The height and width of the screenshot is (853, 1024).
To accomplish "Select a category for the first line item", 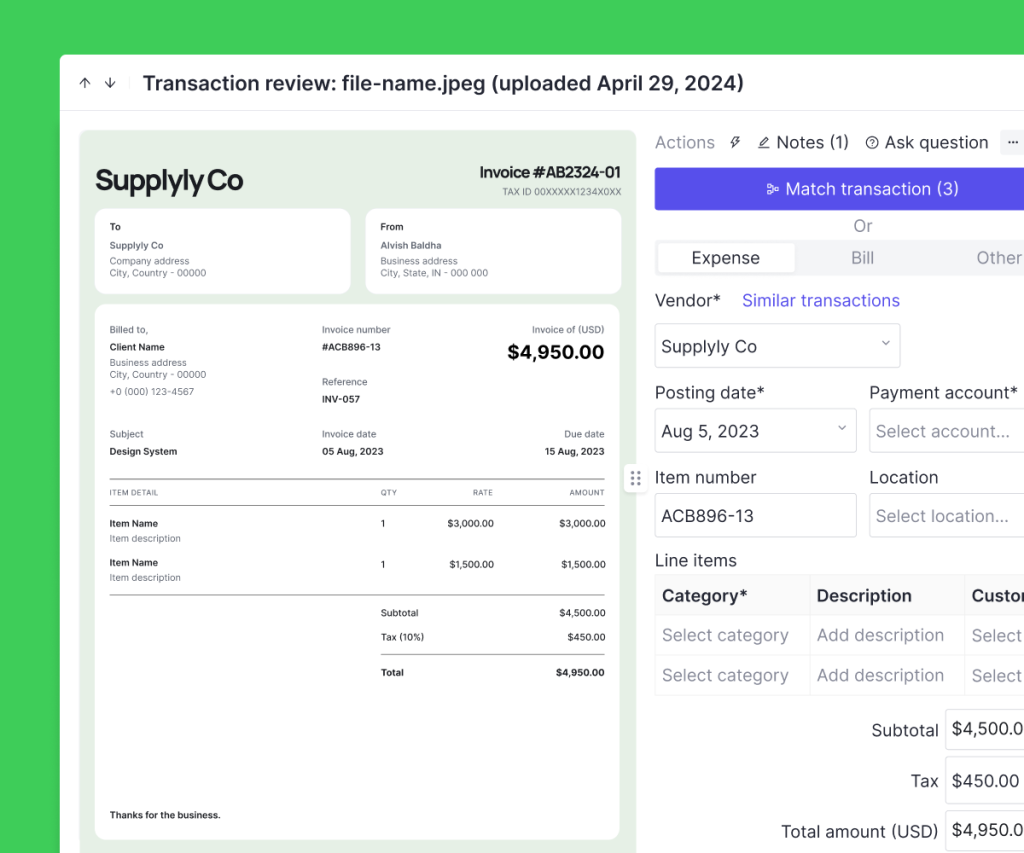I will tap(725, 635).
